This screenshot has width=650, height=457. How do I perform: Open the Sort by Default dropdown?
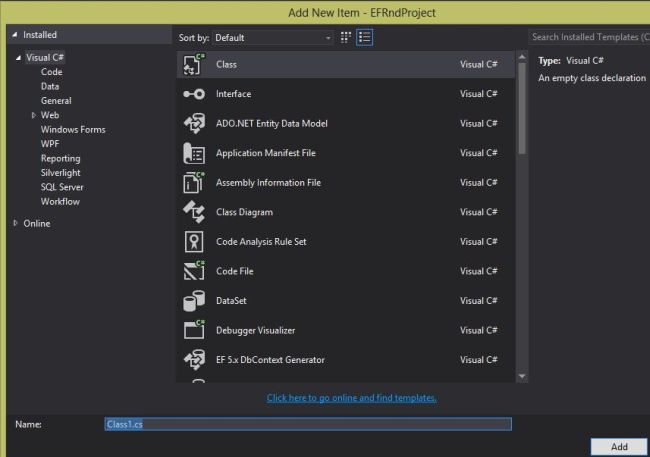pos(273,38)
